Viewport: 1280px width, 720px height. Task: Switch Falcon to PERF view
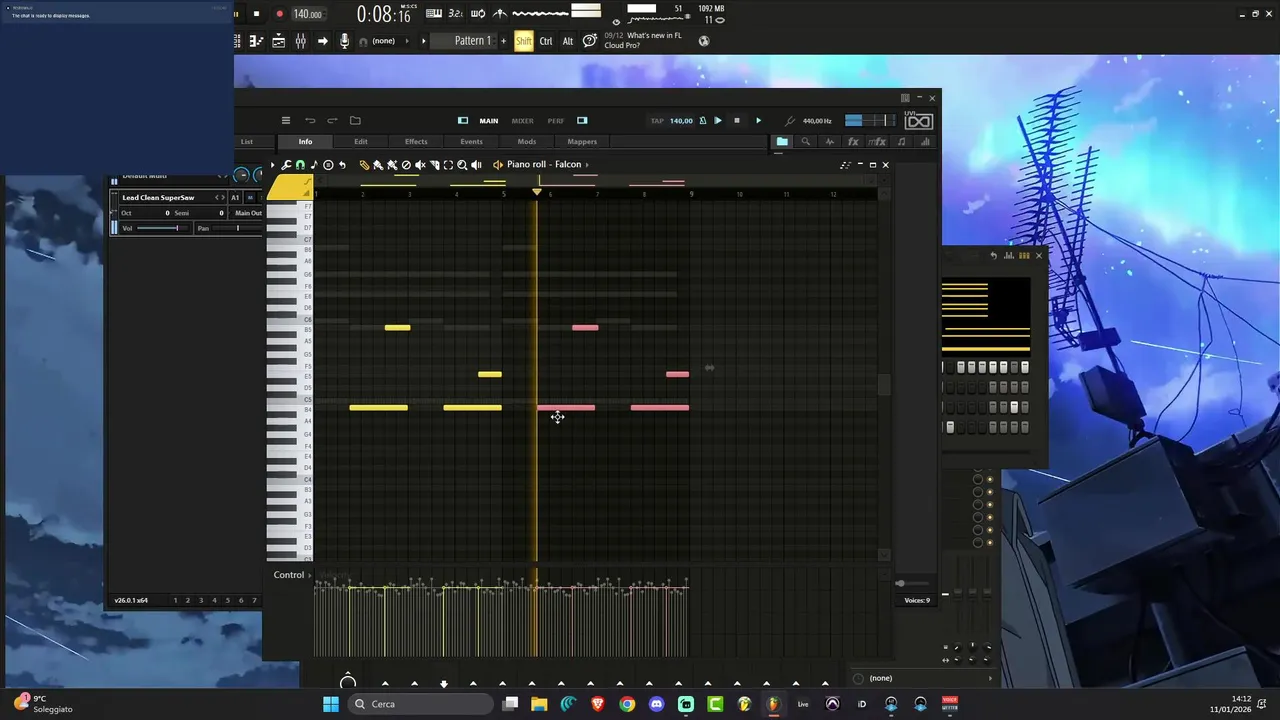point(555,121)
